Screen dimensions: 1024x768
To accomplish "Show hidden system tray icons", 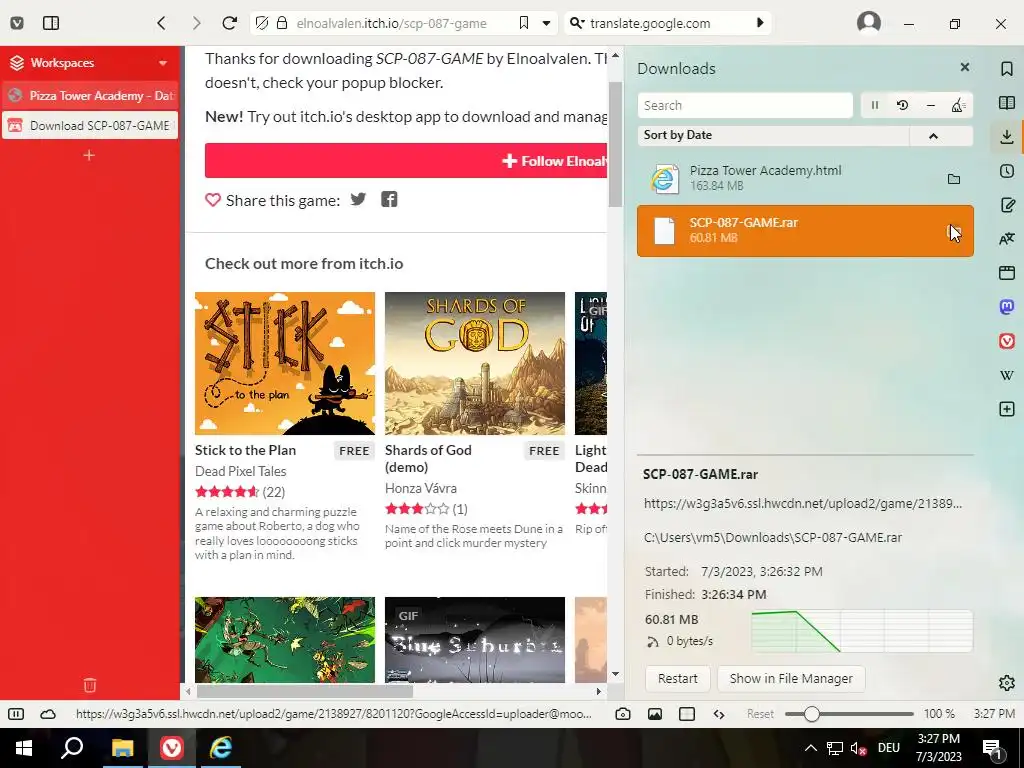I will pos(810,748).
